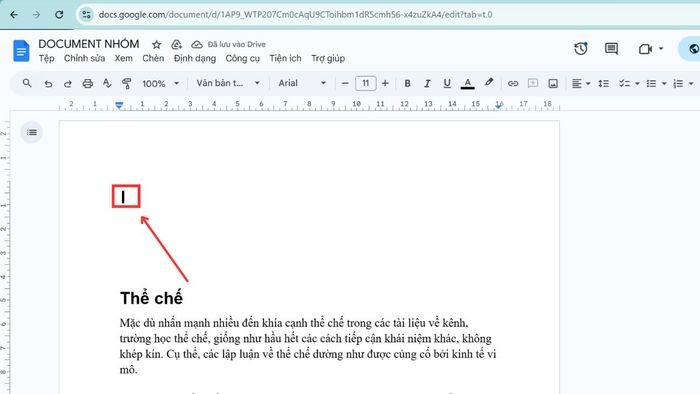Reload the page with refresh icon
This screenshot has height=394, width=700.
click(59, 15)
